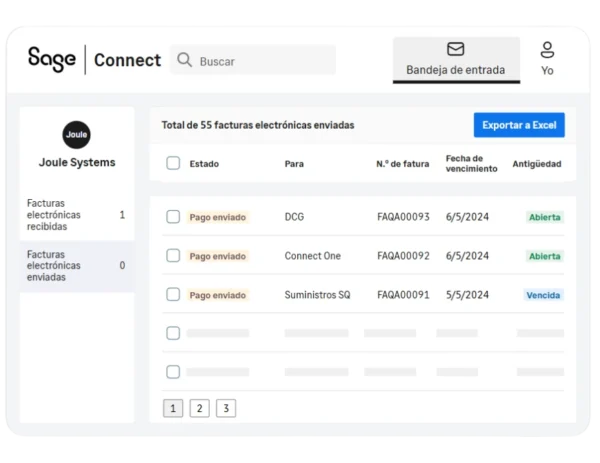Focus the Buscar search field
The width and height of the screenshot is (600, 463).
pos(260,60)
